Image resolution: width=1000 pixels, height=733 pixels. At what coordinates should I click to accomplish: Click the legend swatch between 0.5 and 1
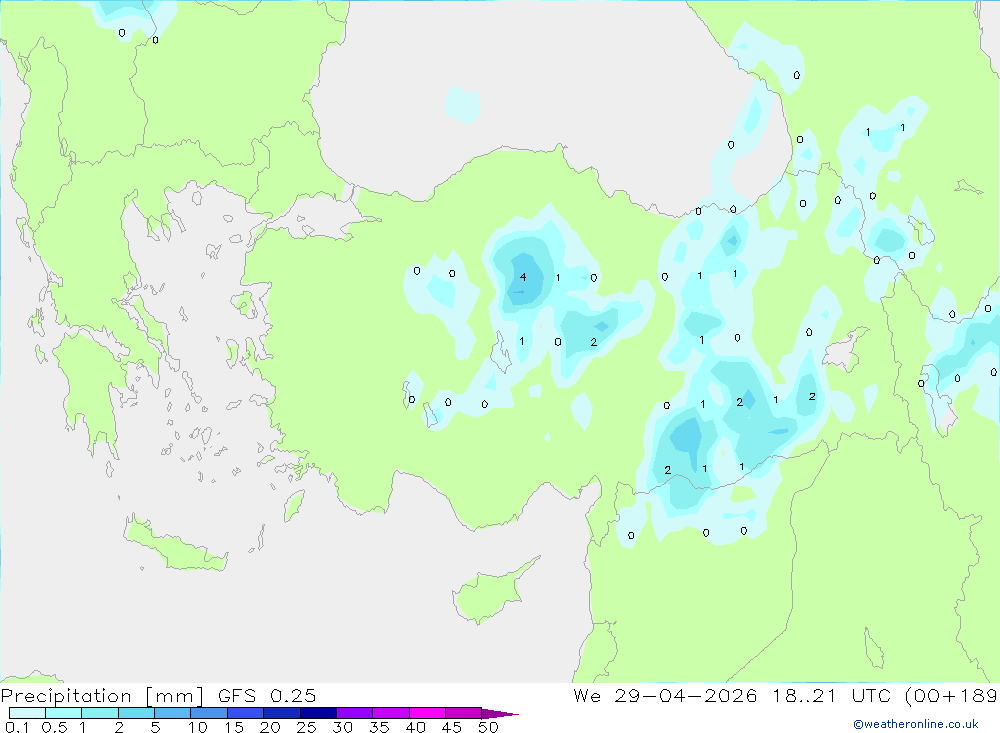point(64,713)
